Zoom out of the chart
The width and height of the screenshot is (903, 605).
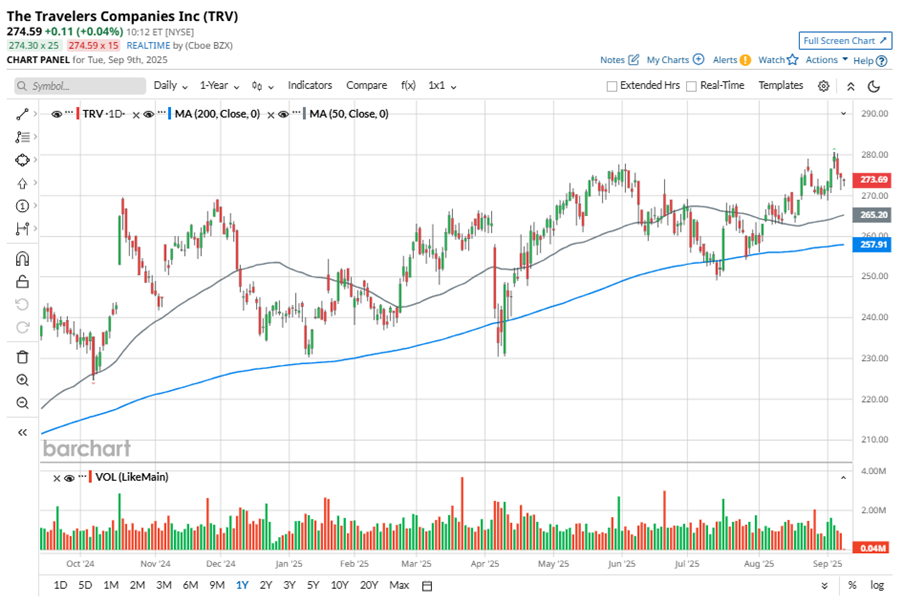pos(22,403)
